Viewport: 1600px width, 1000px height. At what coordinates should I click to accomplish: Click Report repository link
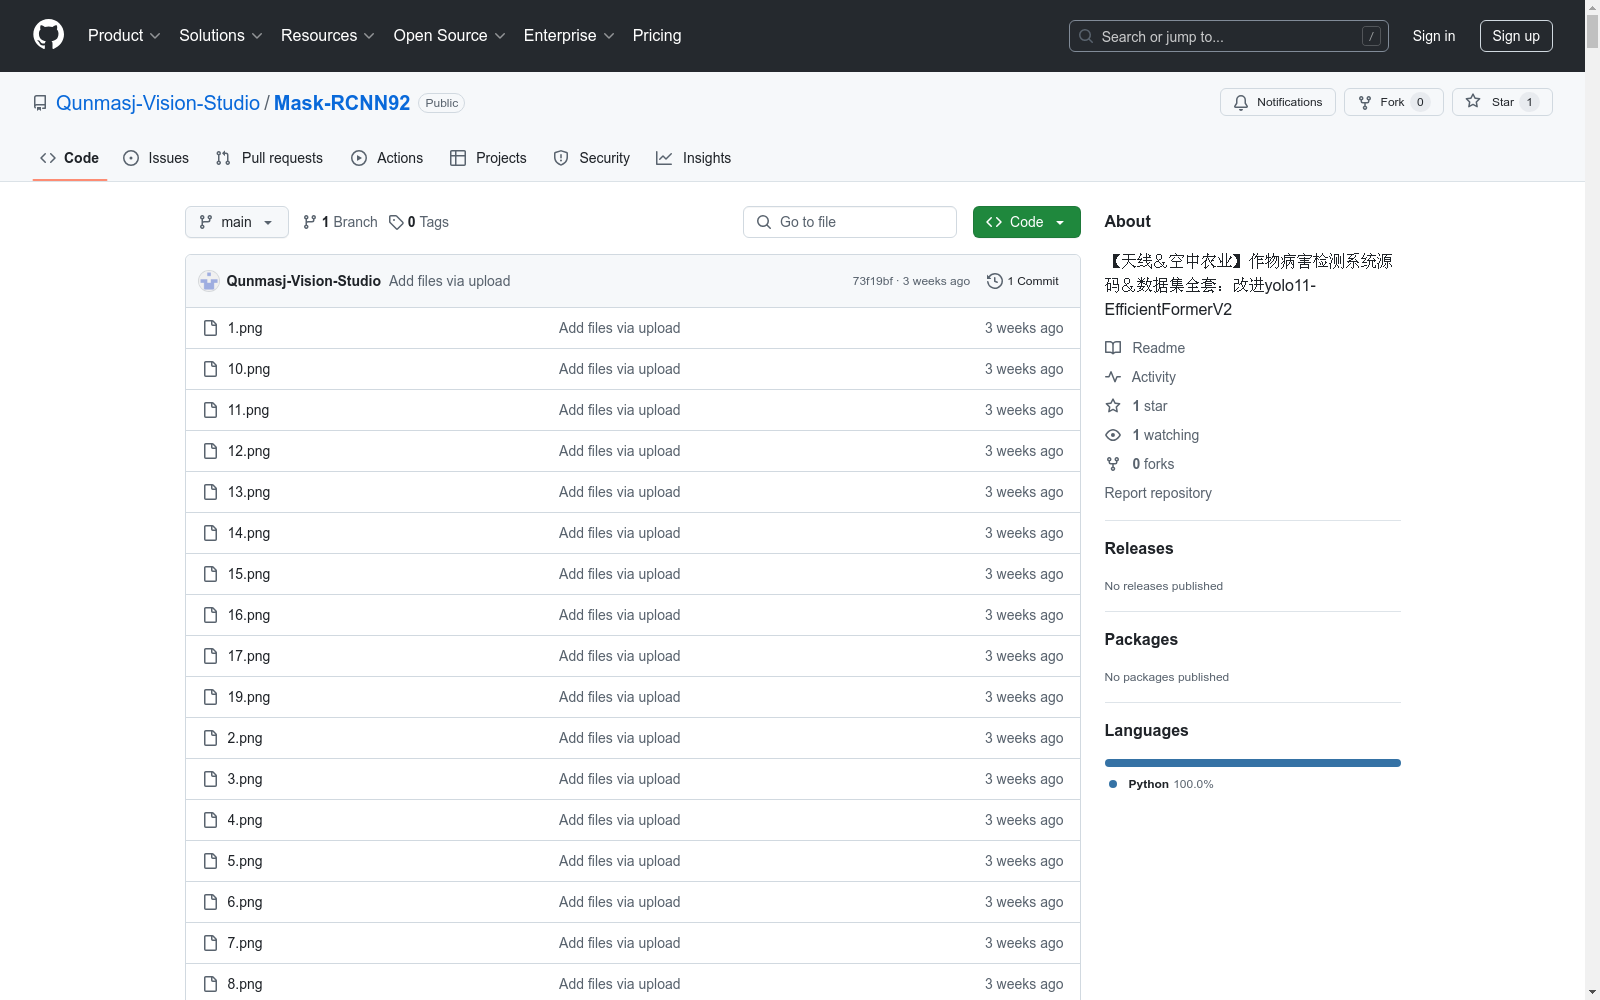(1158, 493)
